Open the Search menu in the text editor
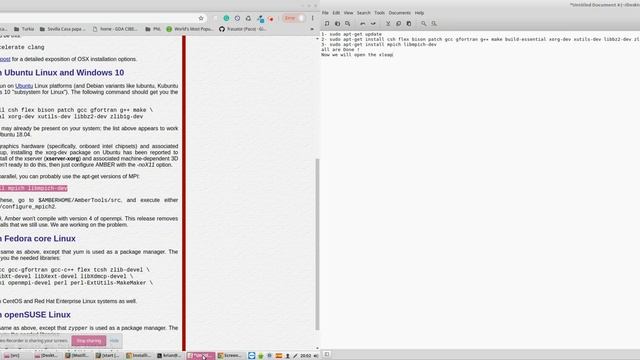This screenshot has height=360, width=640. pyautogui.click(x=363, y=13)
